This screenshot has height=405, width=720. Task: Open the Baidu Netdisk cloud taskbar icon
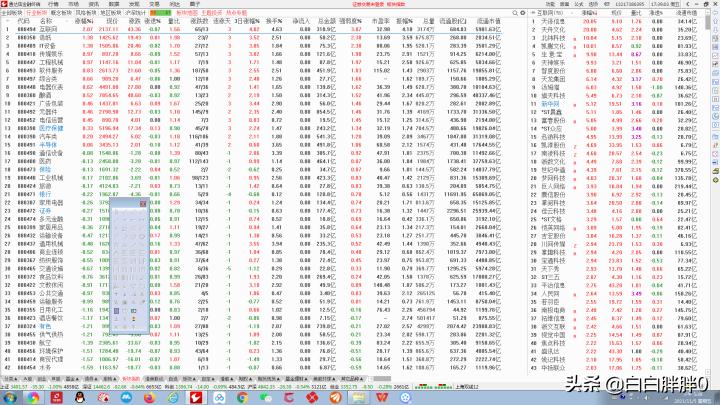click(219, 398)
